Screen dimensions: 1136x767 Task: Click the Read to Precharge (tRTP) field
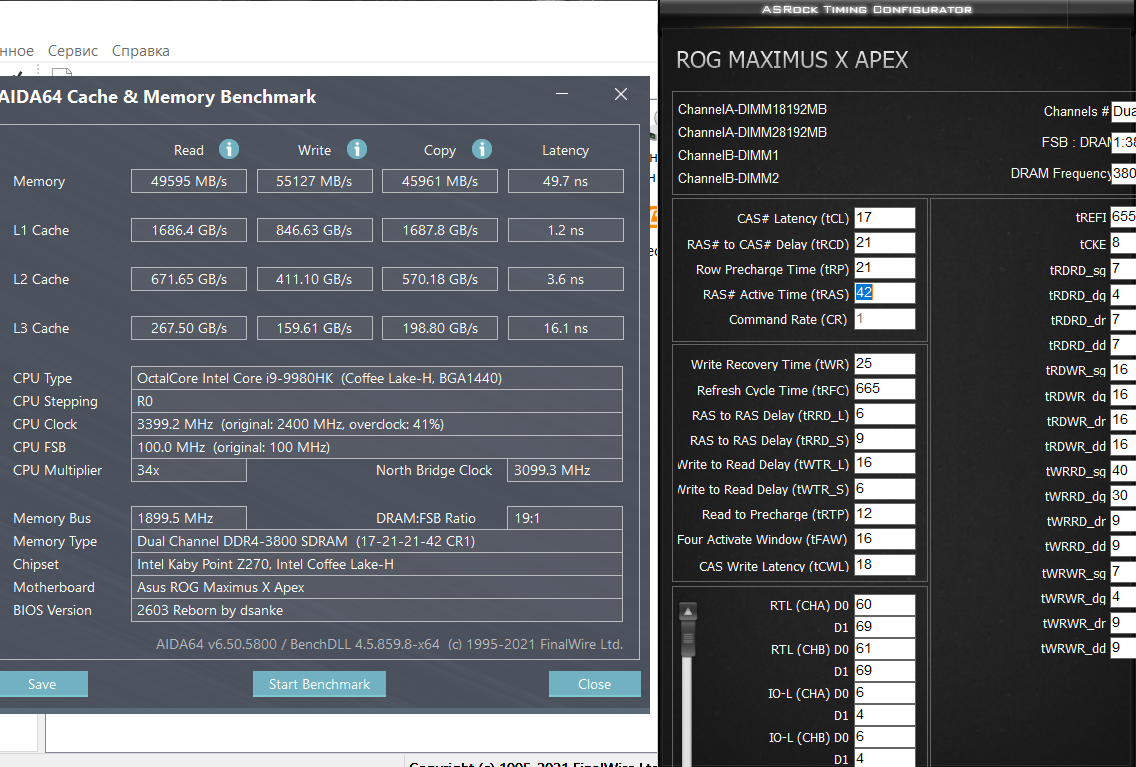coord(885,514)
